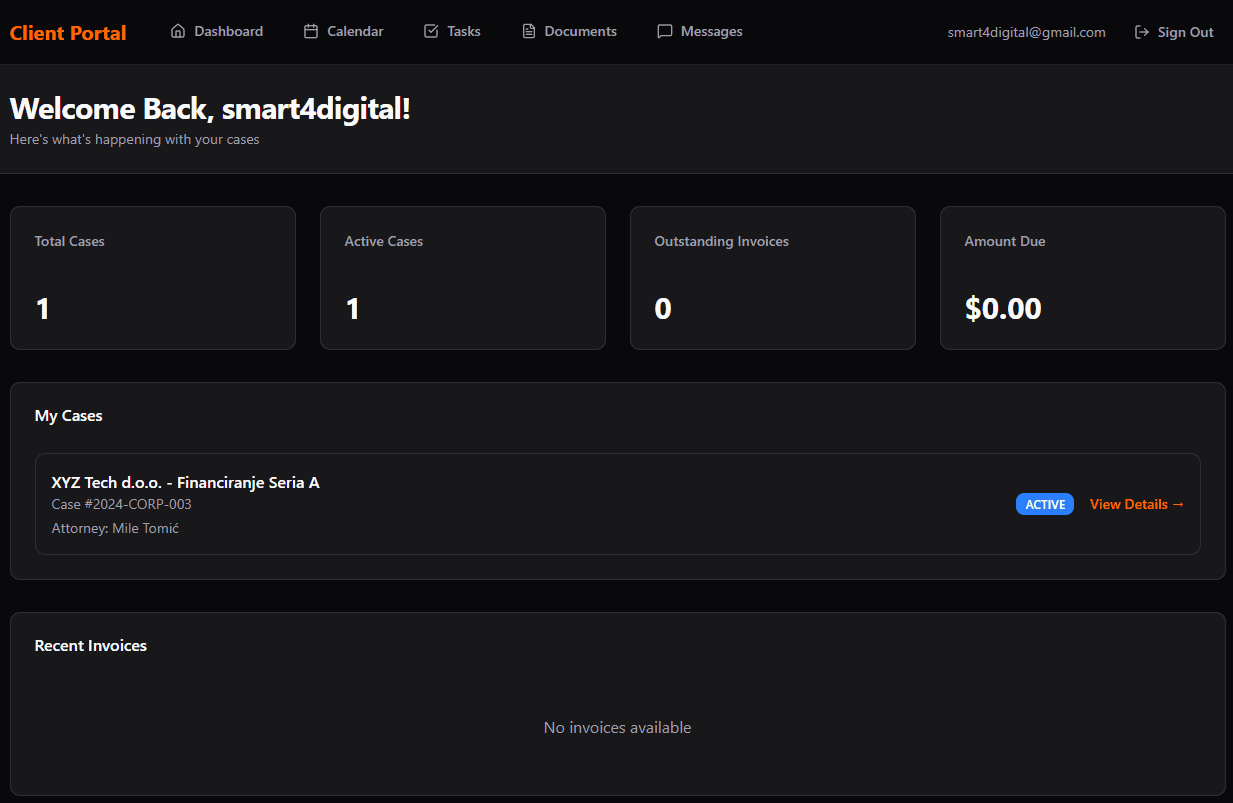Image resolution: width=1233 pixels, height=803 pixels.
Task: Click the chat bubble icon next to Messages
Action: pos(664,31)
